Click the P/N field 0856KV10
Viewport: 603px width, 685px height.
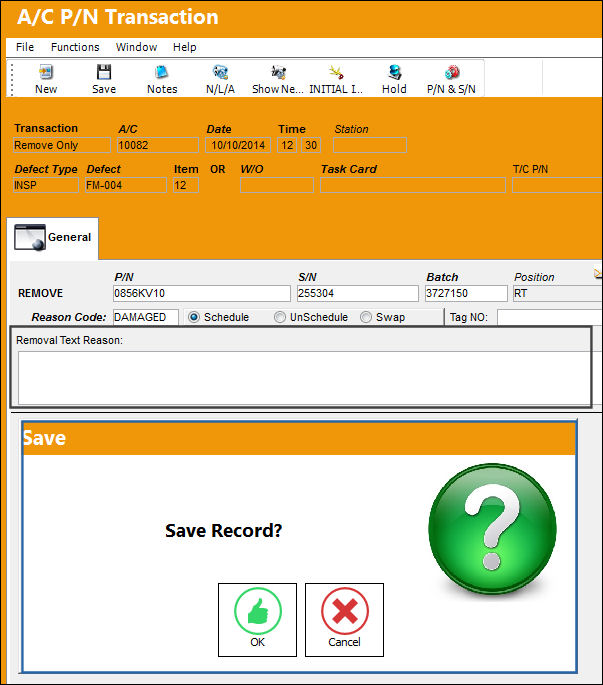tap(201, 294)
